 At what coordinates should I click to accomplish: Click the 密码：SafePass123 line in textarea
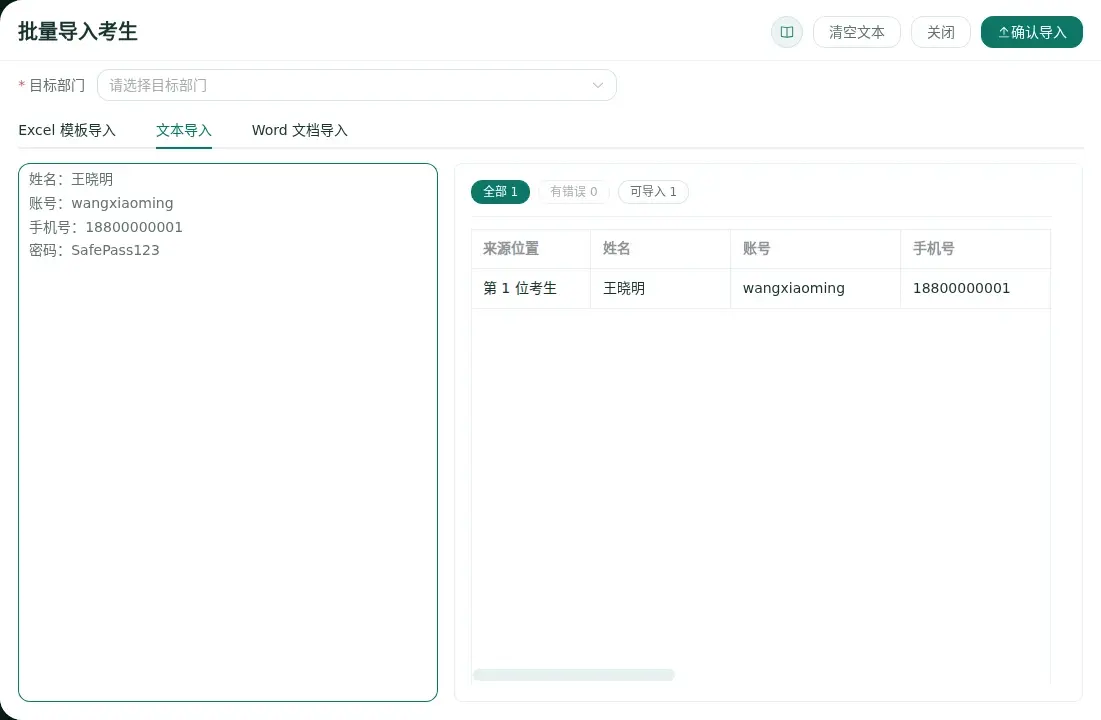pos(94,251)
